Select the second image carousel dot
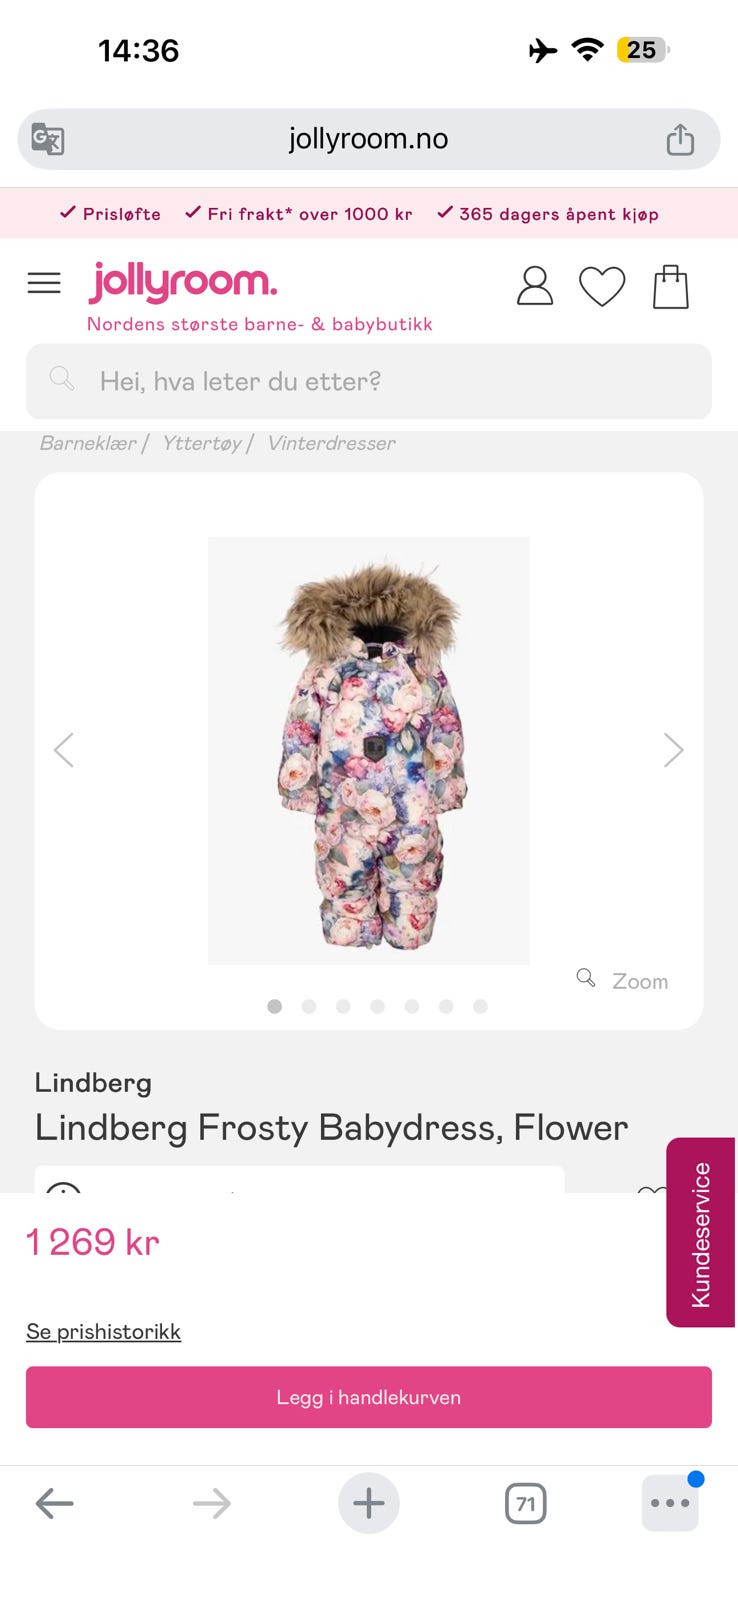The height and width of the screenshot is (1600, 738). click(x=309, y=1006)
